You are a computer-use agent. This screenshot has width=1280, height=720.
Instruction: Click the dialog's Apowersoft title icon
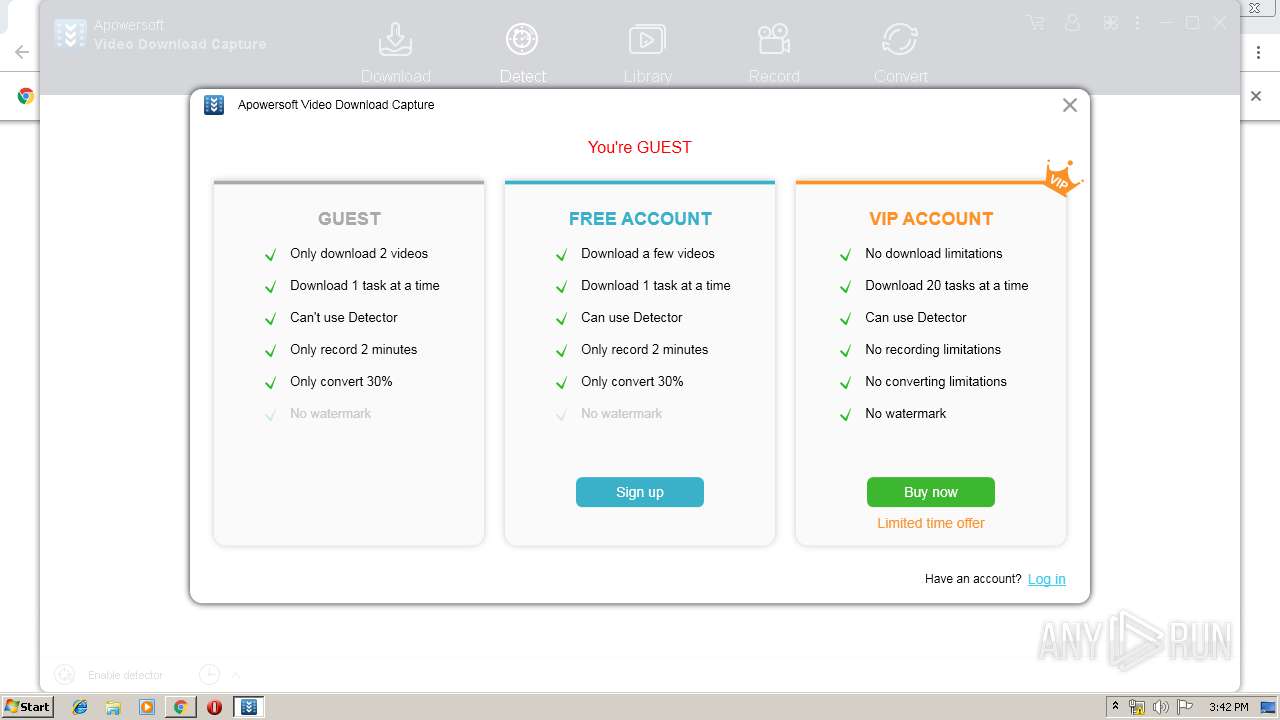214,105
